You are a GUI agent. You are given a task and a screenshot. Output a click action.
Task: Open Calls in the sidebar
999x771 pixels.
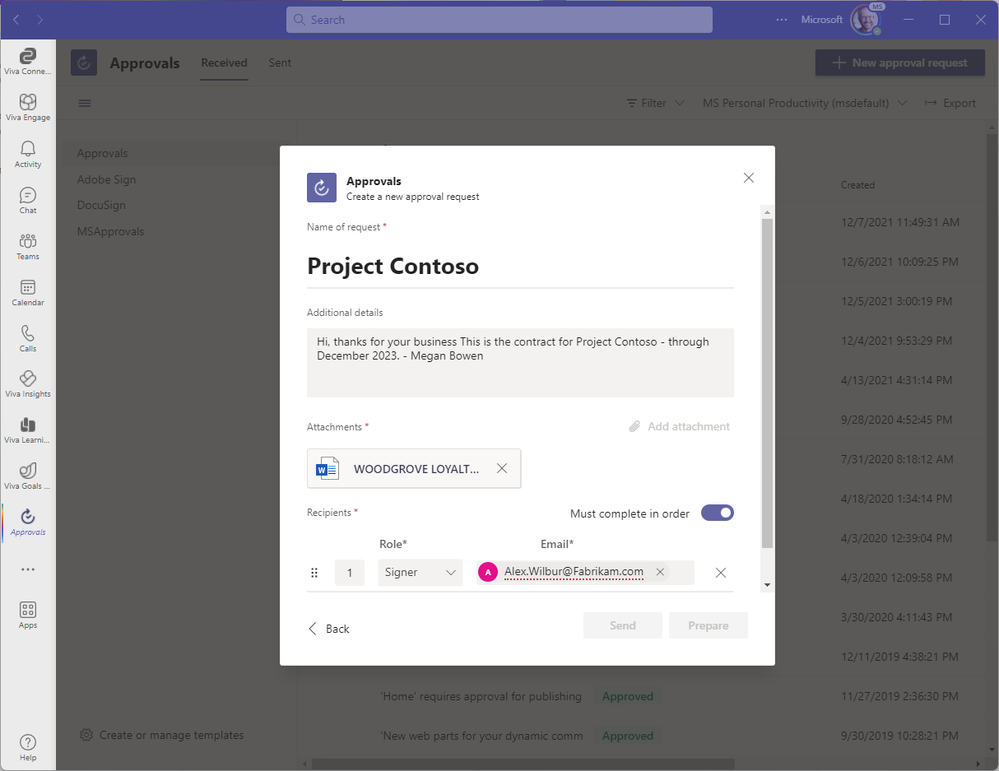tap(27, 339)
